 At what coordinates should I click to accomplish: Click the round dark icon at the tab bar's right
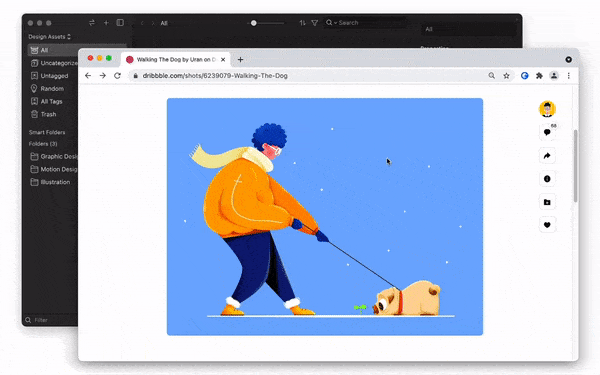[x=569, y=59]
